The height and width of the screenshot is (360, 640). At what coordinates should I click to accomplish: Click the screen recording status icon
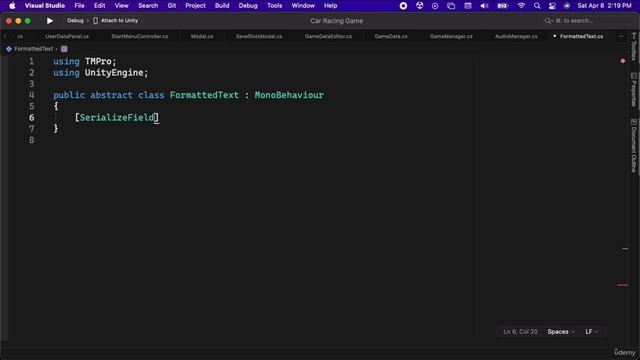[403, 6]
